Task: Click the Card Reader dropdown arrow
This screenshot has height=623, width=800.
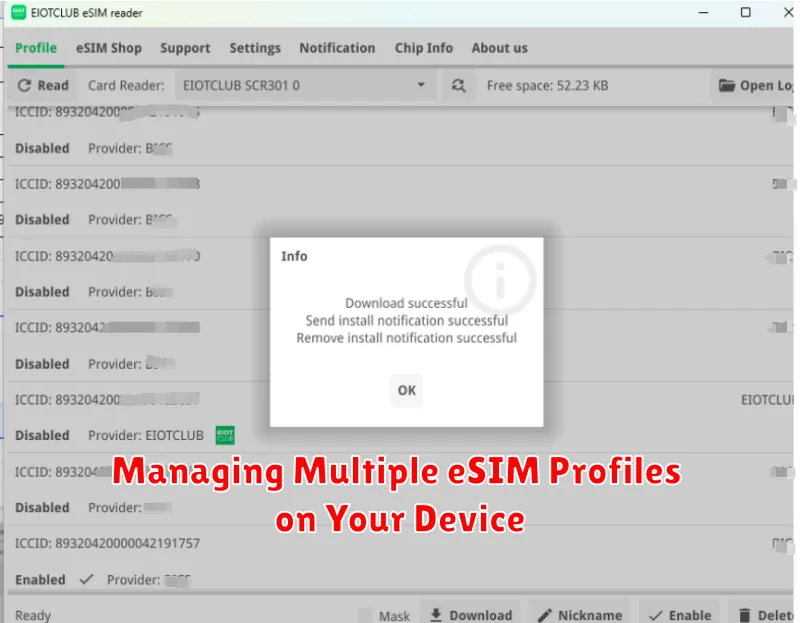Action: pos(421,86)
